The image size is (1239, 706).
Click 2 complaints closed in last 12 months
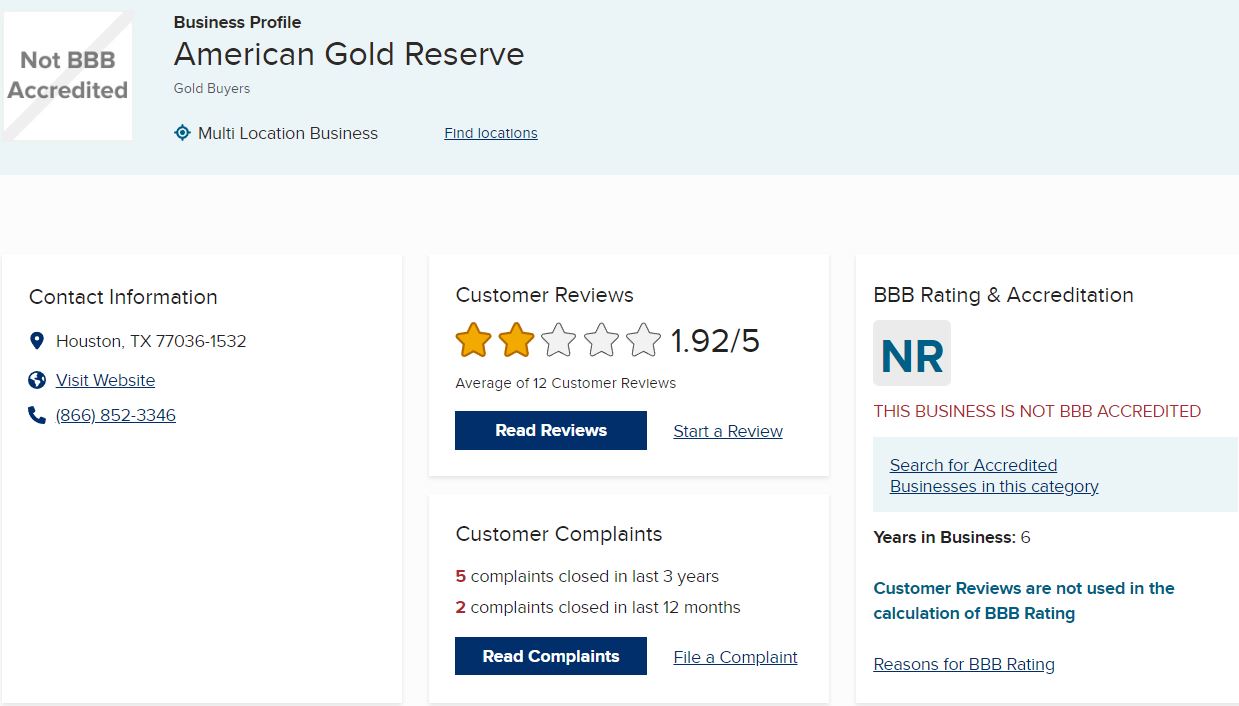598,607
